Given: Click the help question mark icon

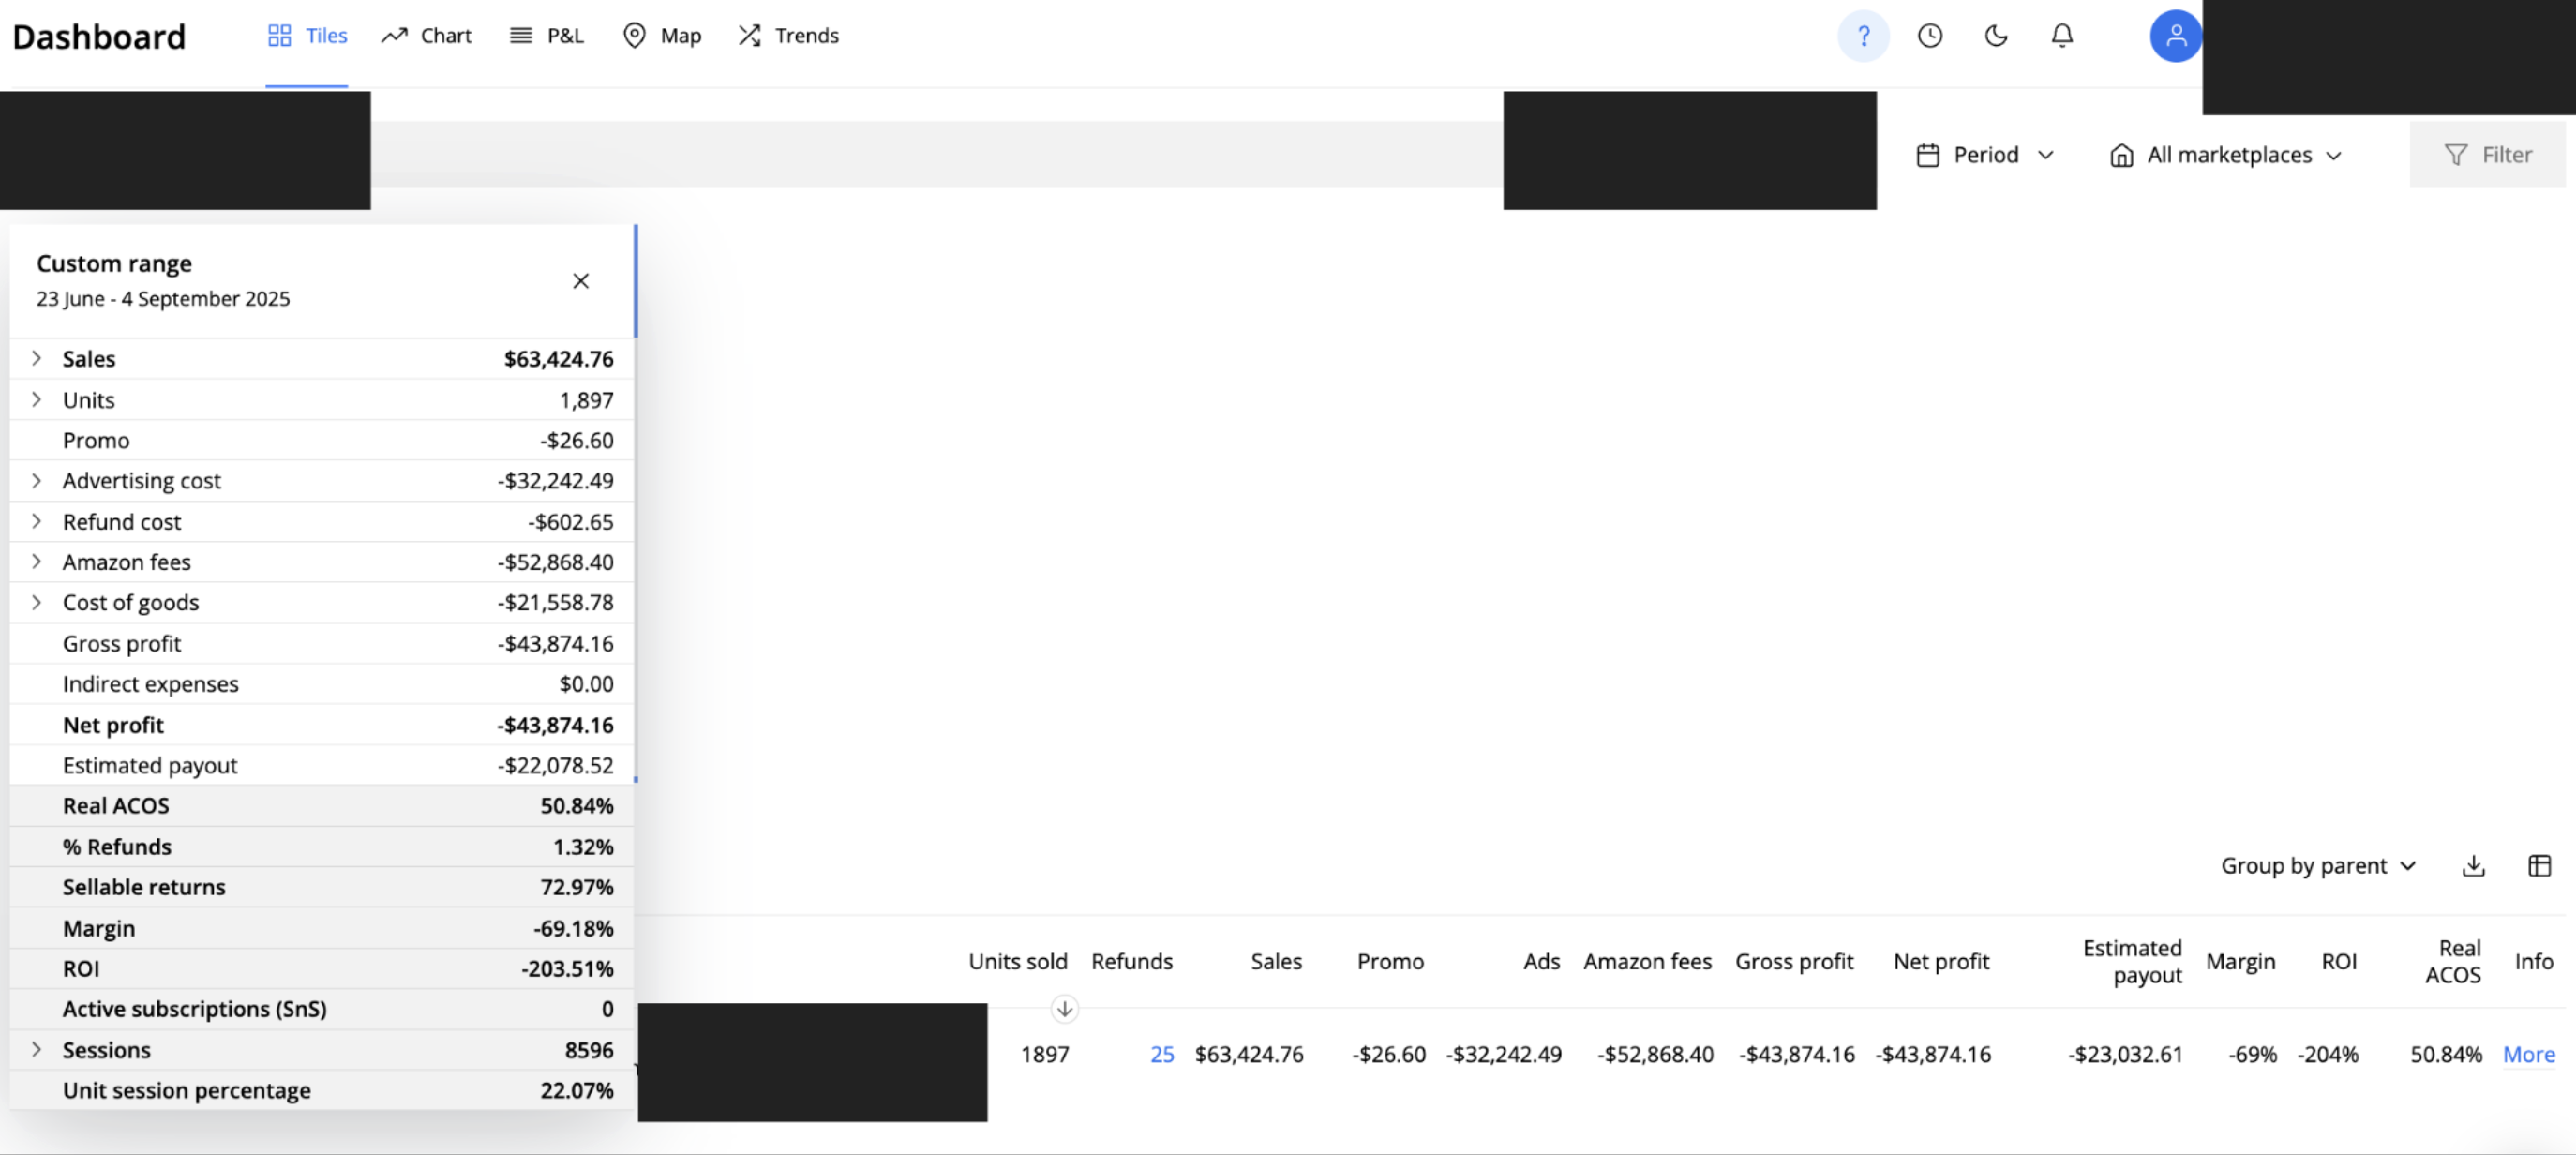Looking at the screenshot, I should [x=1863, y=36].
